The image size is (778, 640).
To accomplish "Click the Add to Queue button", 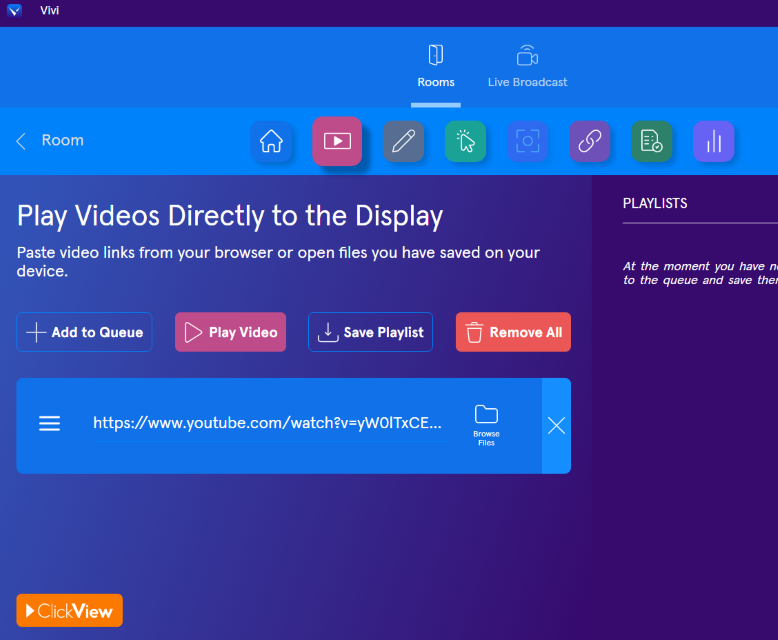I will [84, 332].
